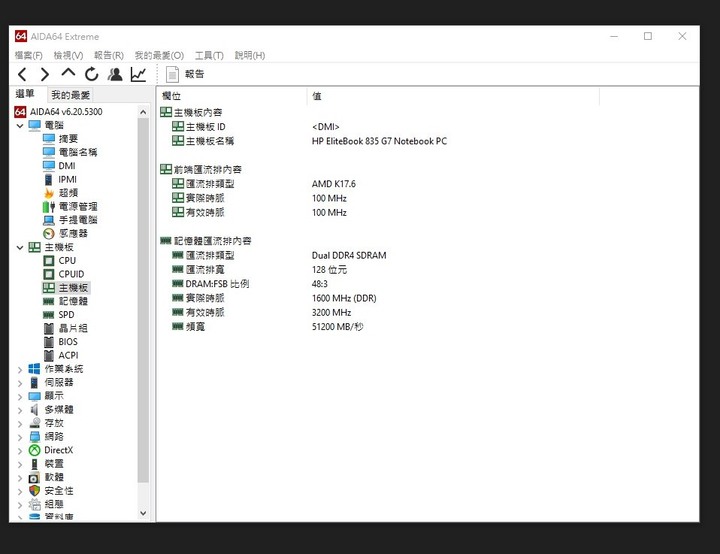720x554 pixels.
Task: Switch to the 選單 tab
Action: (x=25, y=94)
